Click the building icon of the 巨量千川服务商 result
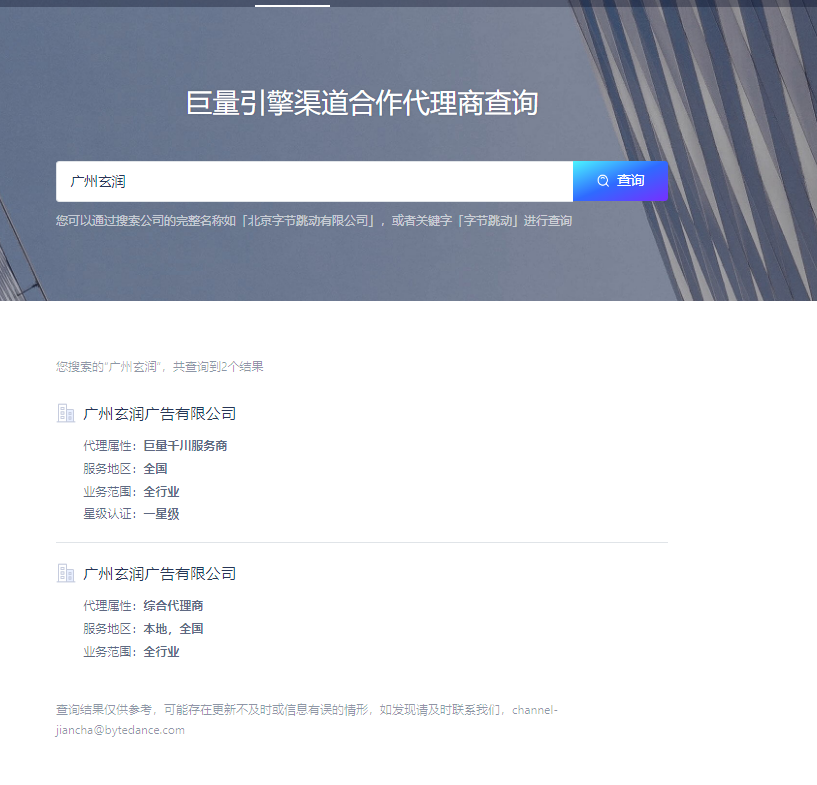The image size is (817, 785). [x=66, y=414]
